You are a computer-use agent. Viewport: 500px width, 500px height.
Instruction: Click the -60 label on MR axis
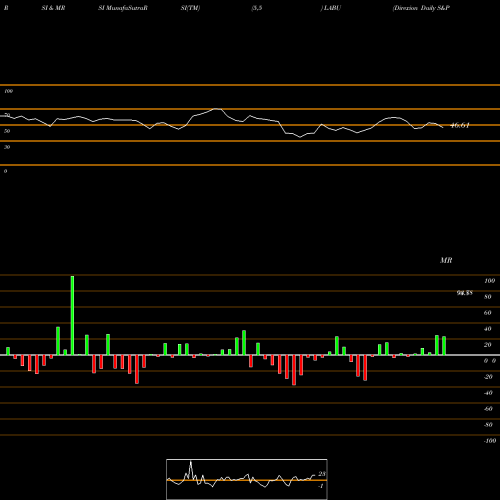(x=488, y=409)
